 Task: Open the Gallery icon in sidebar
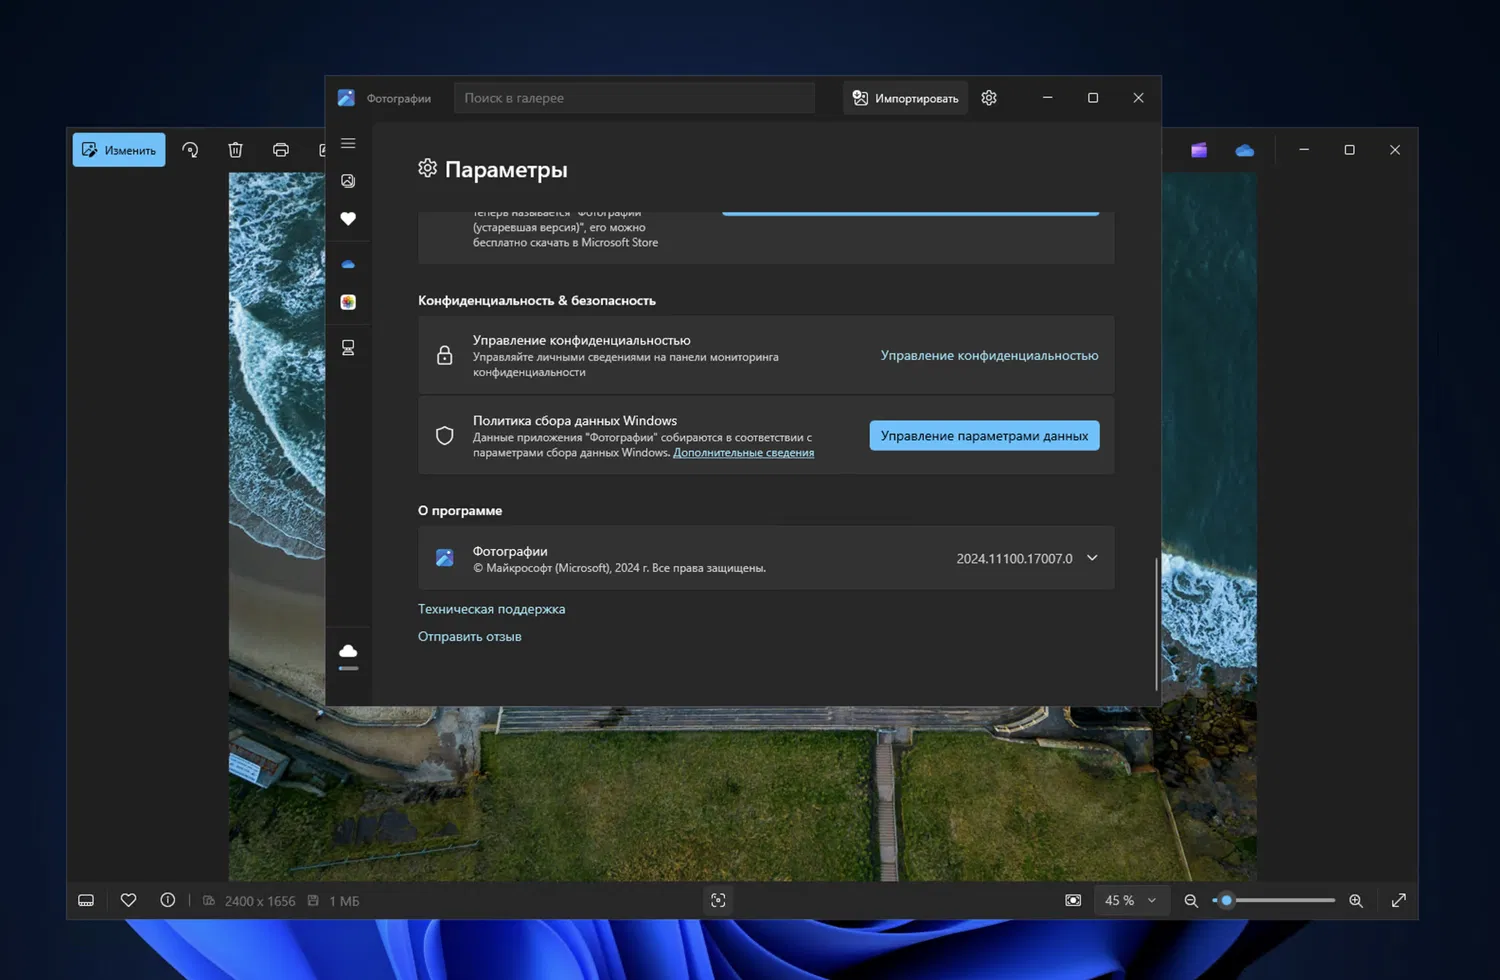coord(348,181)
